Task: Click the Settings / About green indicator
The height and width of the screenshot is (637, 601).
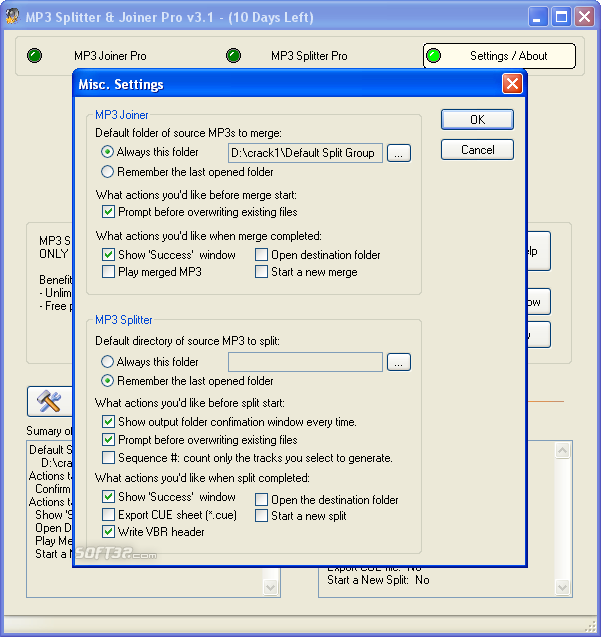Action: pos(434,56)
